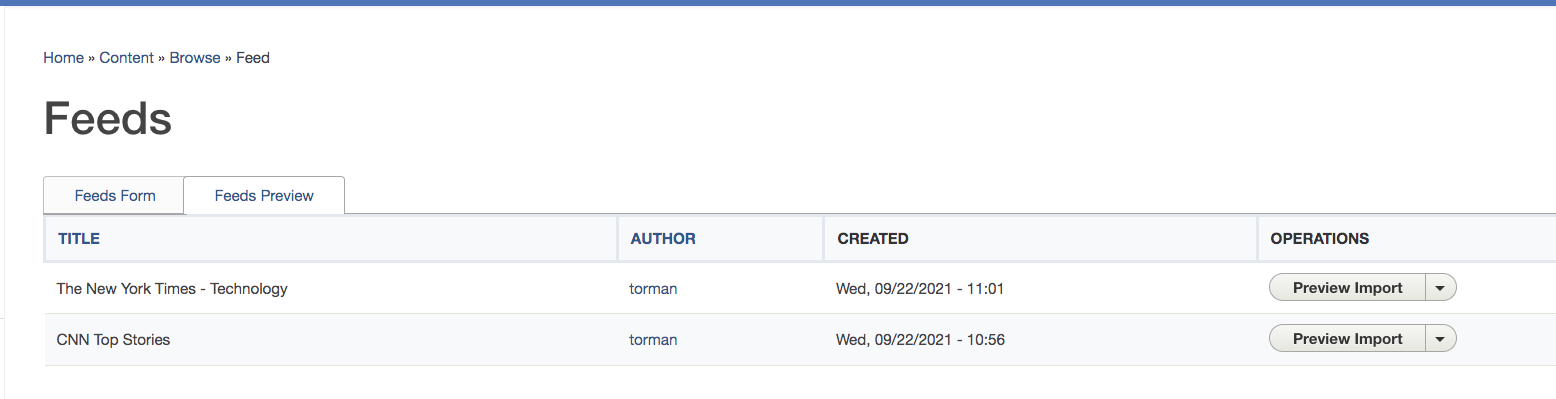
Task: Open the Feeds Form tab
Action: pyautogui.click(x=115, y=195)
